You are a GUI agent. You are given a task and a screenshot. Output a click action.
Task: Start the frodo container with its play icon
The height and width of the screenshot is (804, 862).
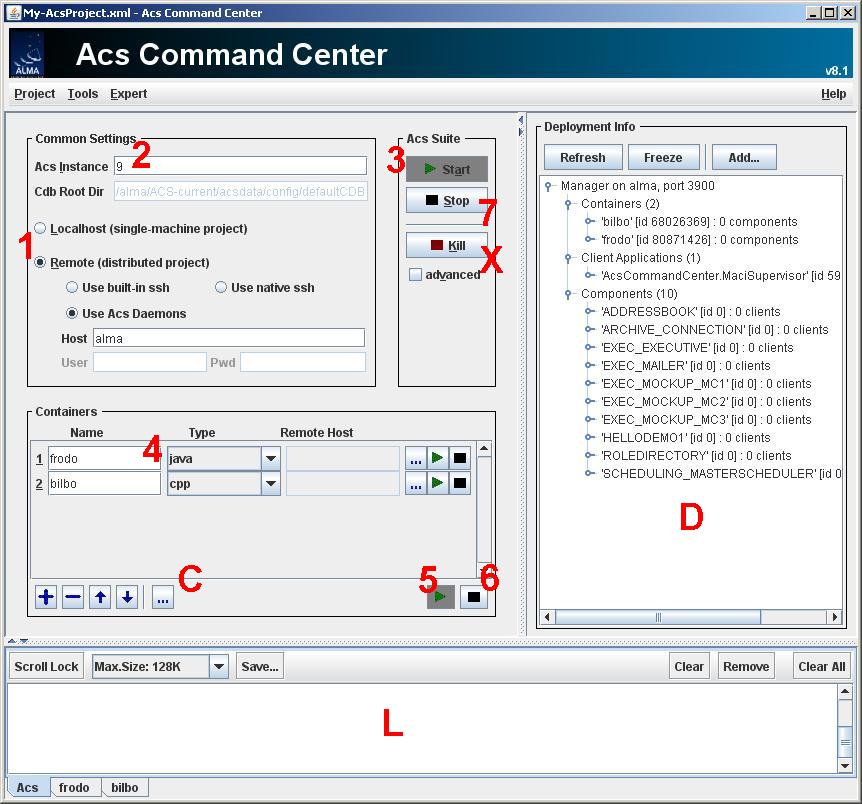point(438,458)
